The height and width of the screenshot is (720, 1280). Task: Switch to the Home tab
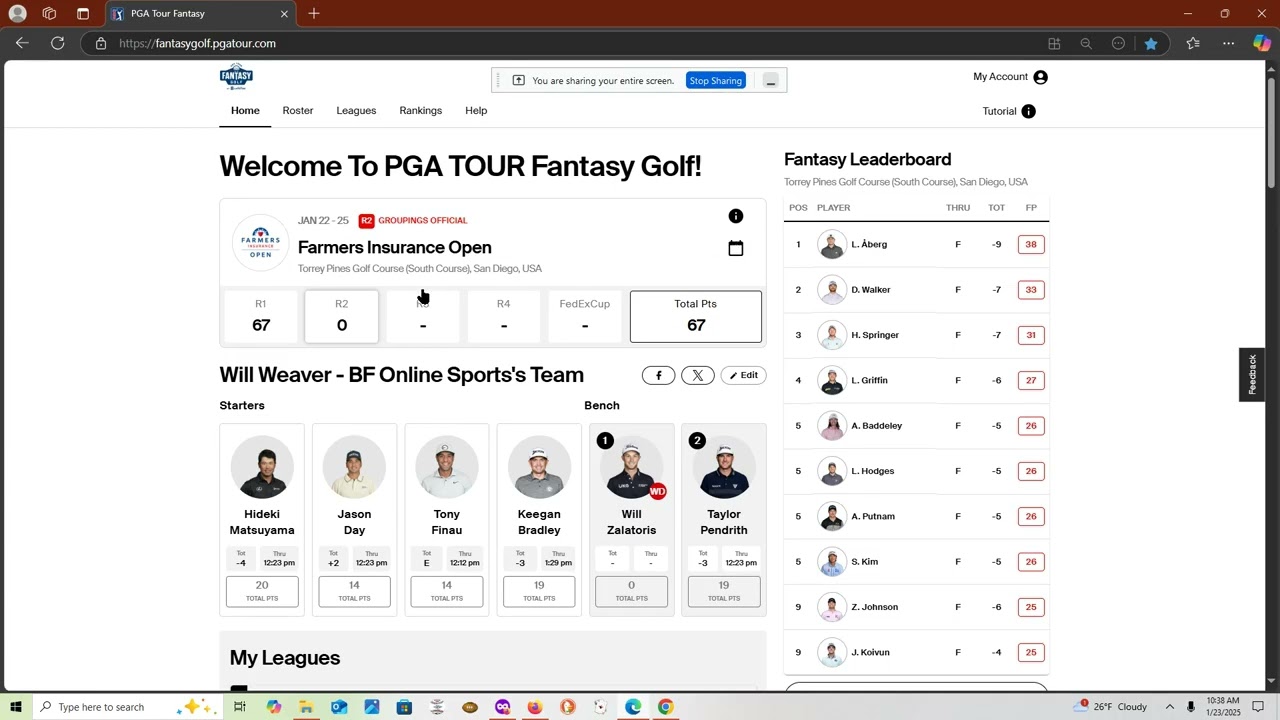pyautogui.click(x=245, y=111)
